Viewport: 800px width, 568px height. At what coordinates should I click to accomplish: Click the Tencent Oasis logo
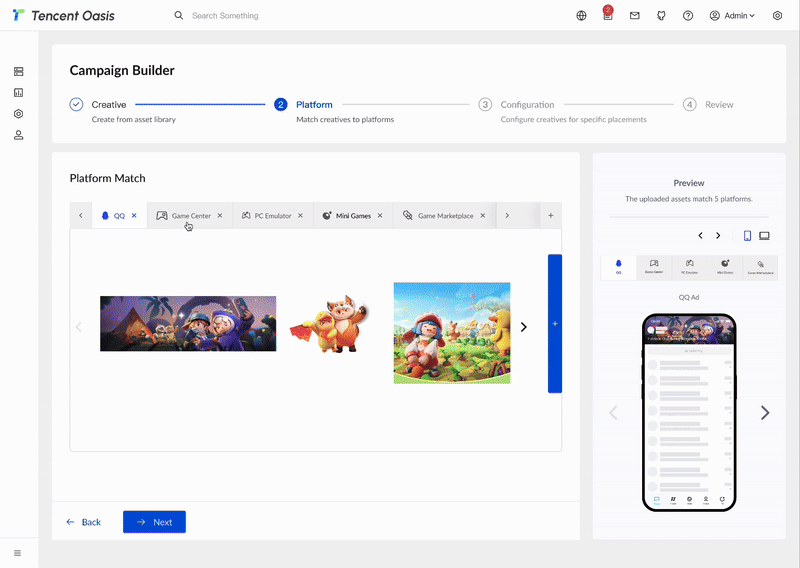point(64,15)
